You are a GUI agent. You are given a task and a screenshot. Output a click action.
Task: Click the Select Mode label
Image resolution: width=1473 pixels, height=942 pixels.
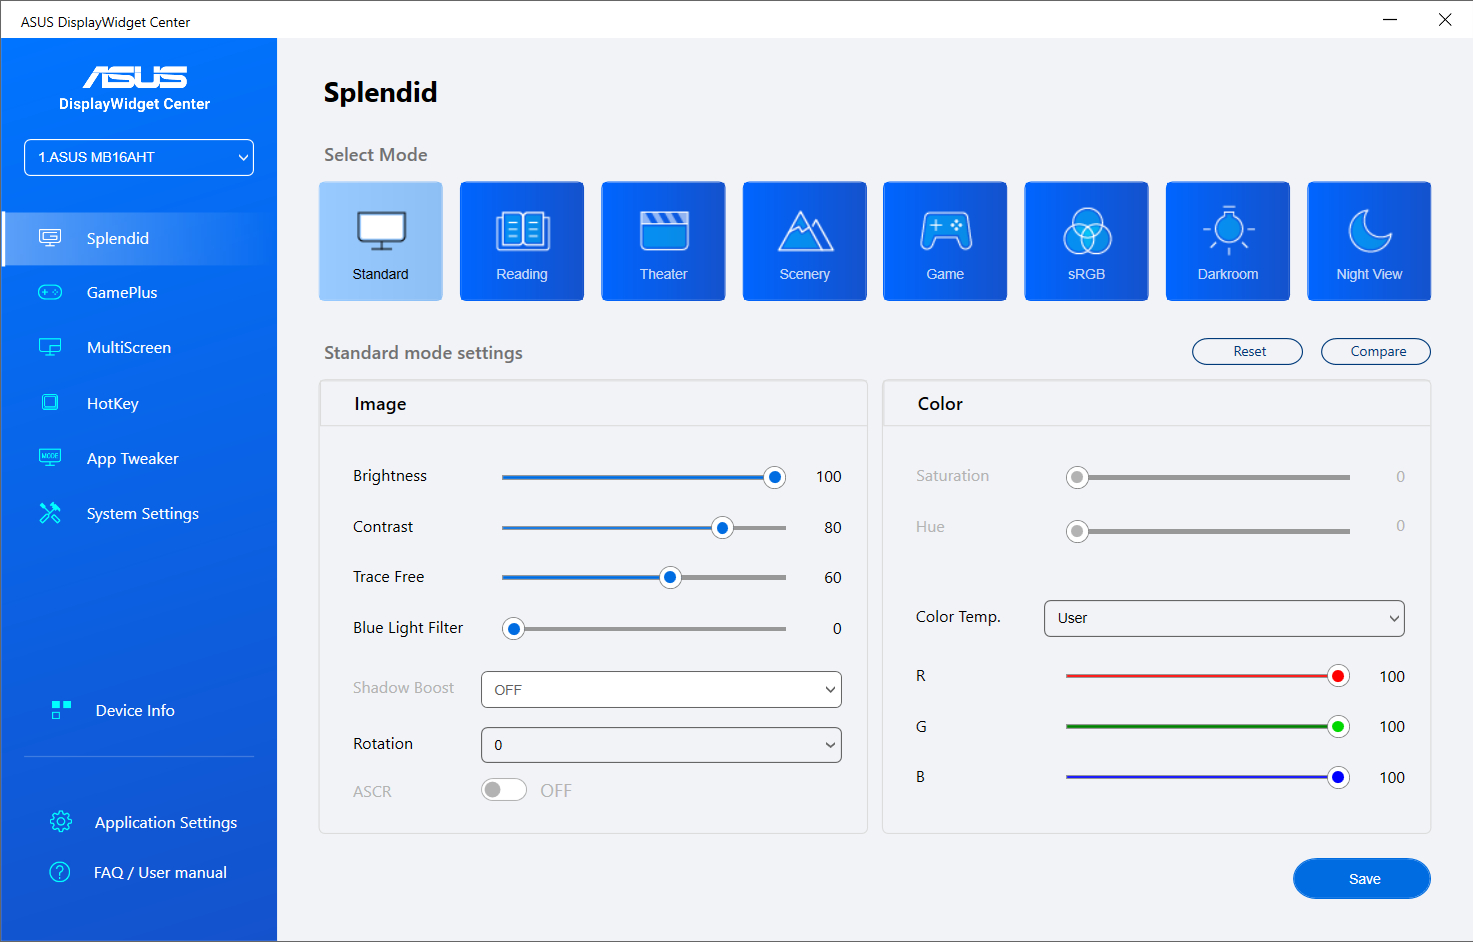pyautogui.click(x=376, y=154)
